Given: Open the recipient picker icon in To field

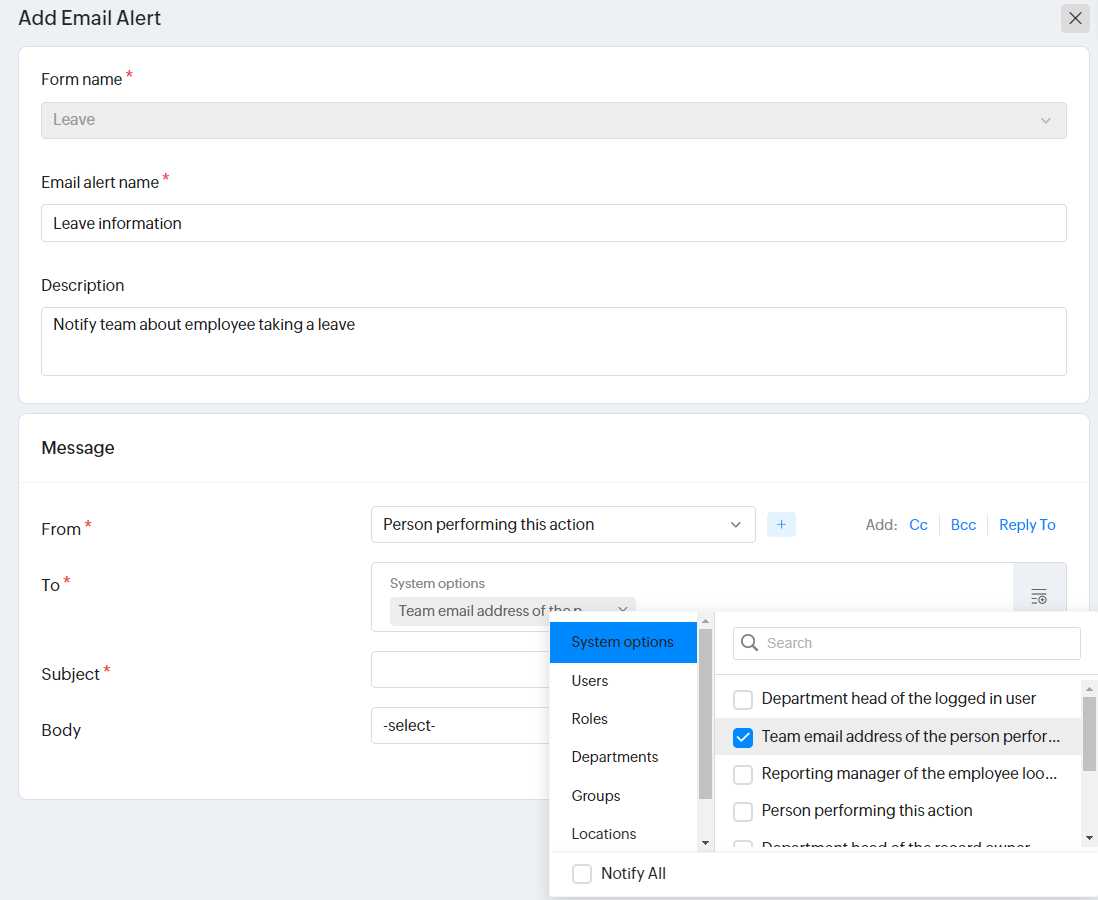Looking at the screenshot, I should click(1039, 597).
